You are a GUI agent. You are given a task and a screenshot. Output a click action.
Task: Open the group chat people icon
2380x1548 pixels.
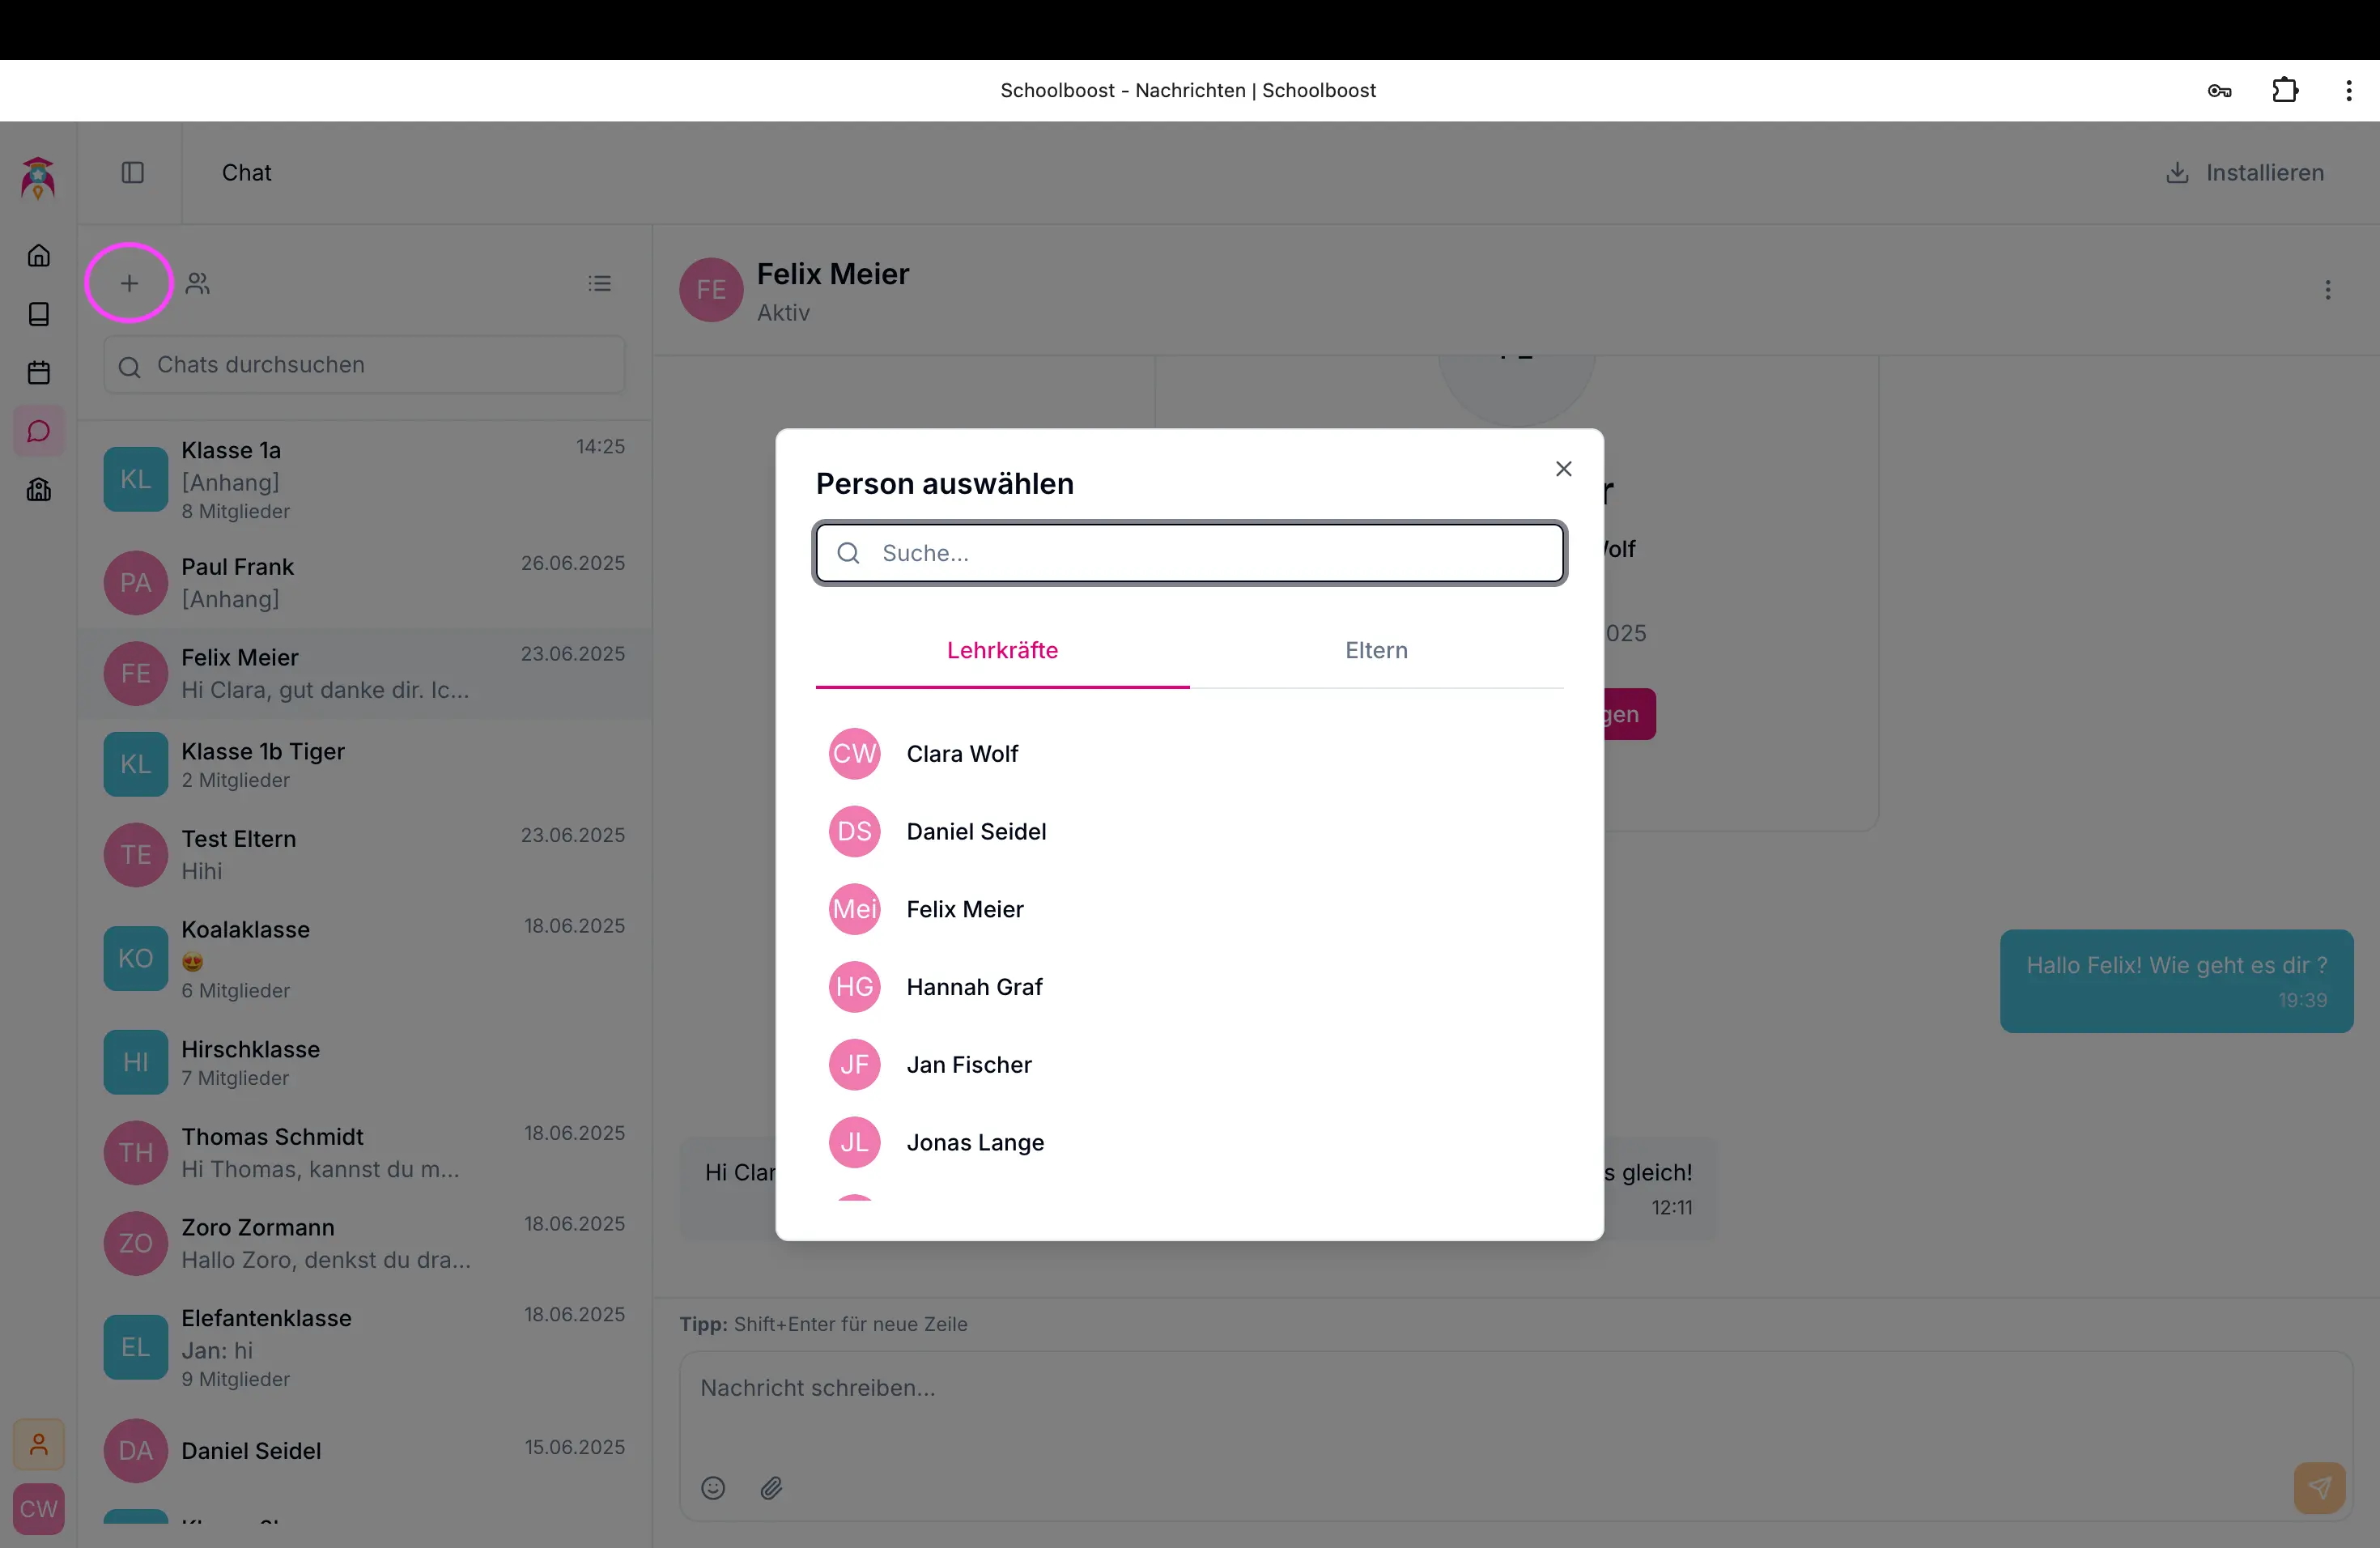point(198,284)
